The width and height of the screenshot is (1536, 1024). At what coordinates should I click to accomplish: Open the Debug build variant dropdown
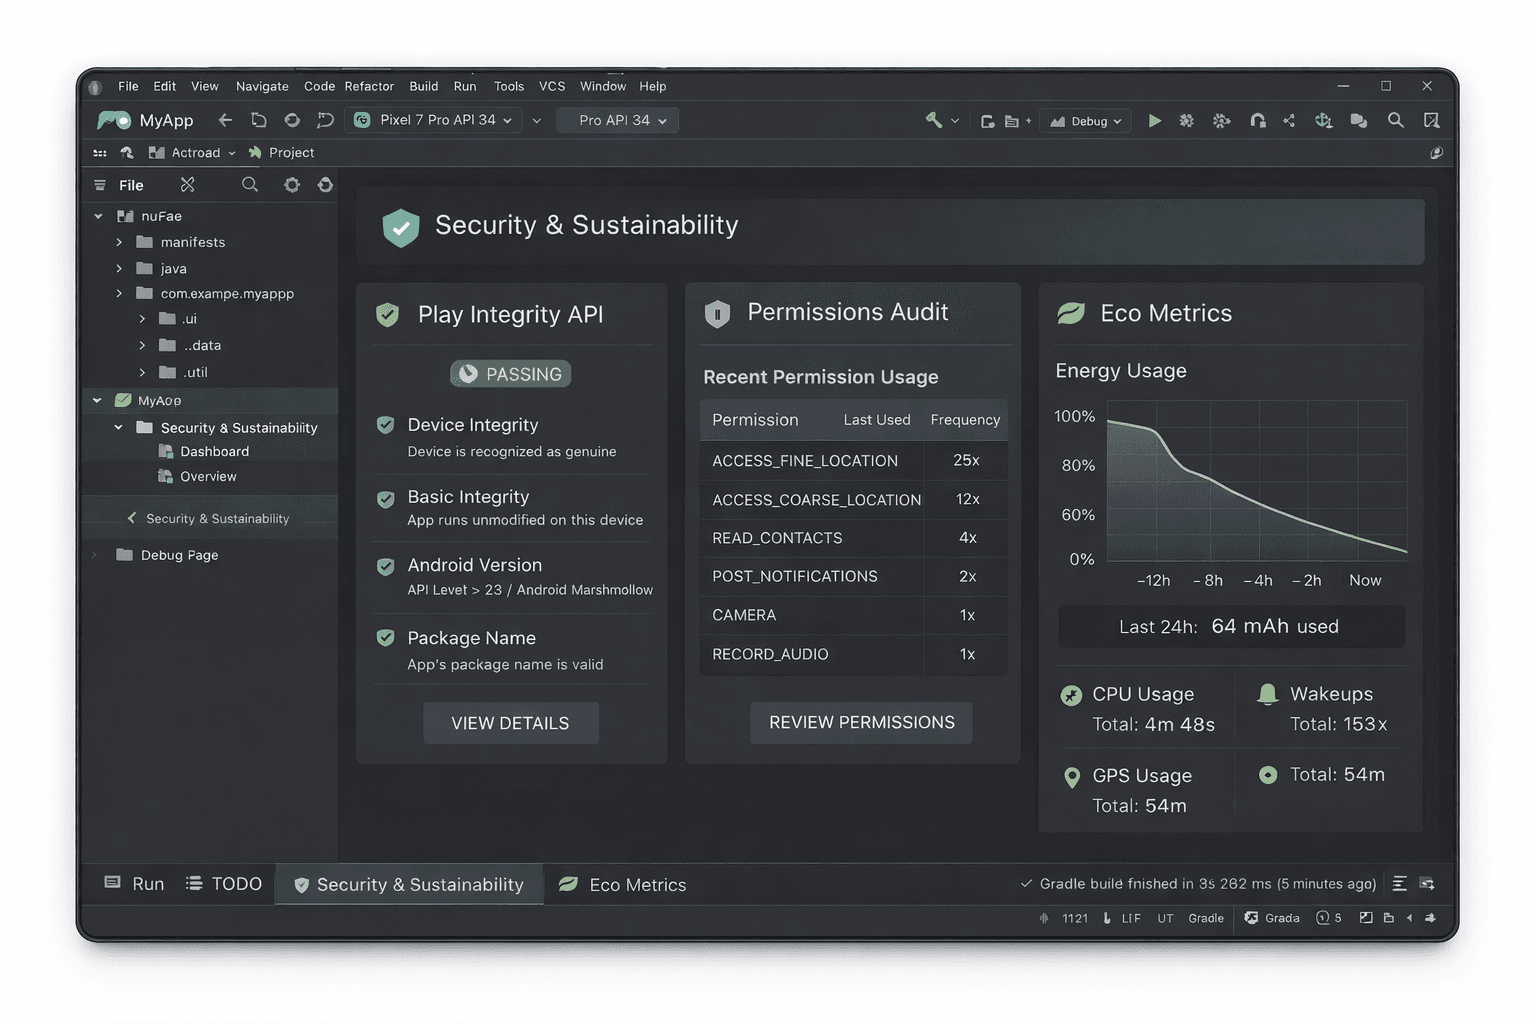tap(1087, 121)
